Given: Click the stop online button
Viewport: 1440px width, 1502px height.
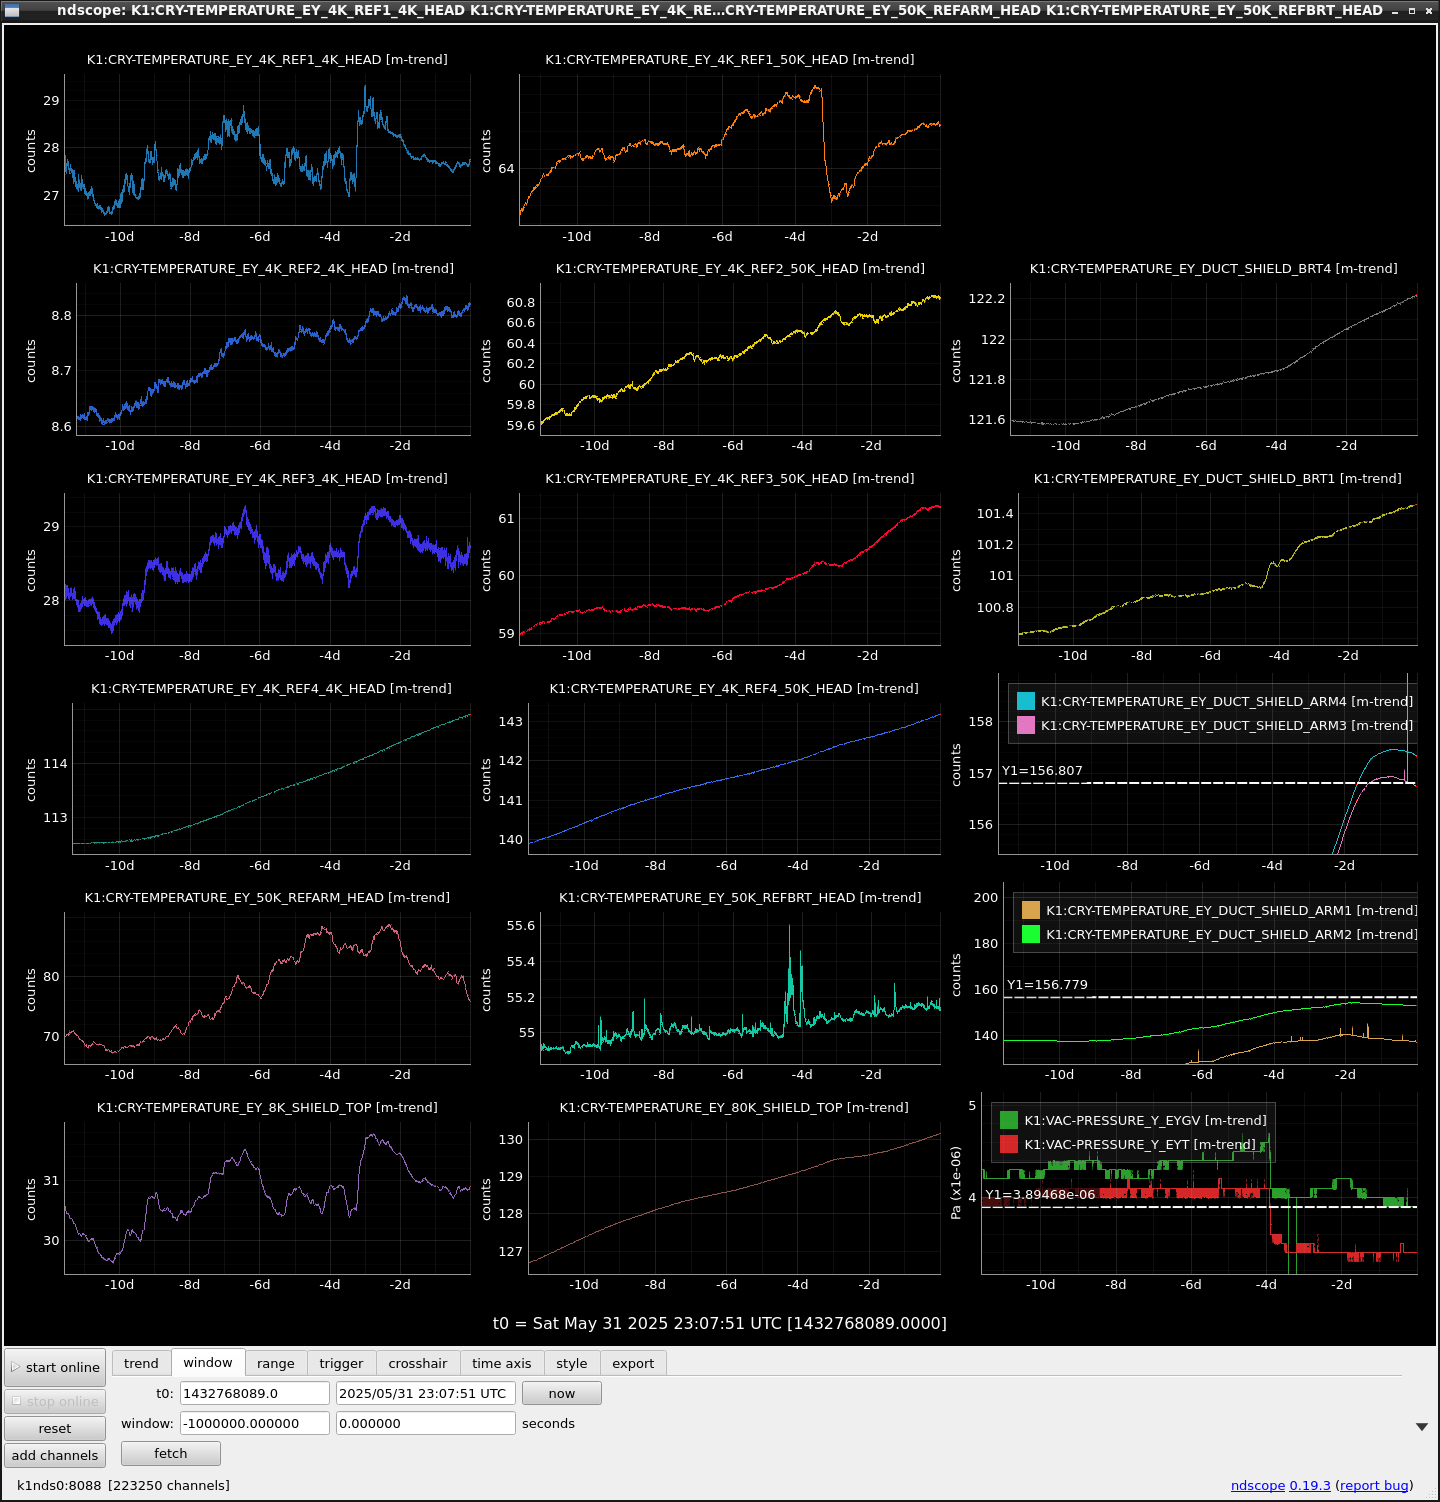Looking at the screenshot, I should pyautogui.click(x=55, y=1401).
